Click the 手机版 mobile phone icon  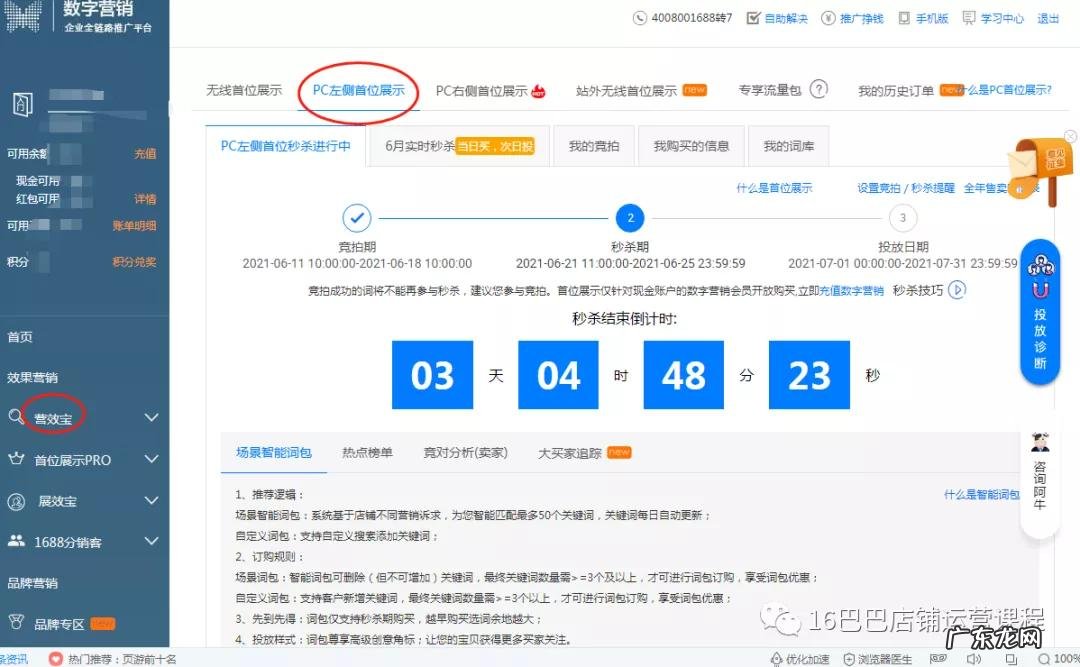click(x=906, y=17)
